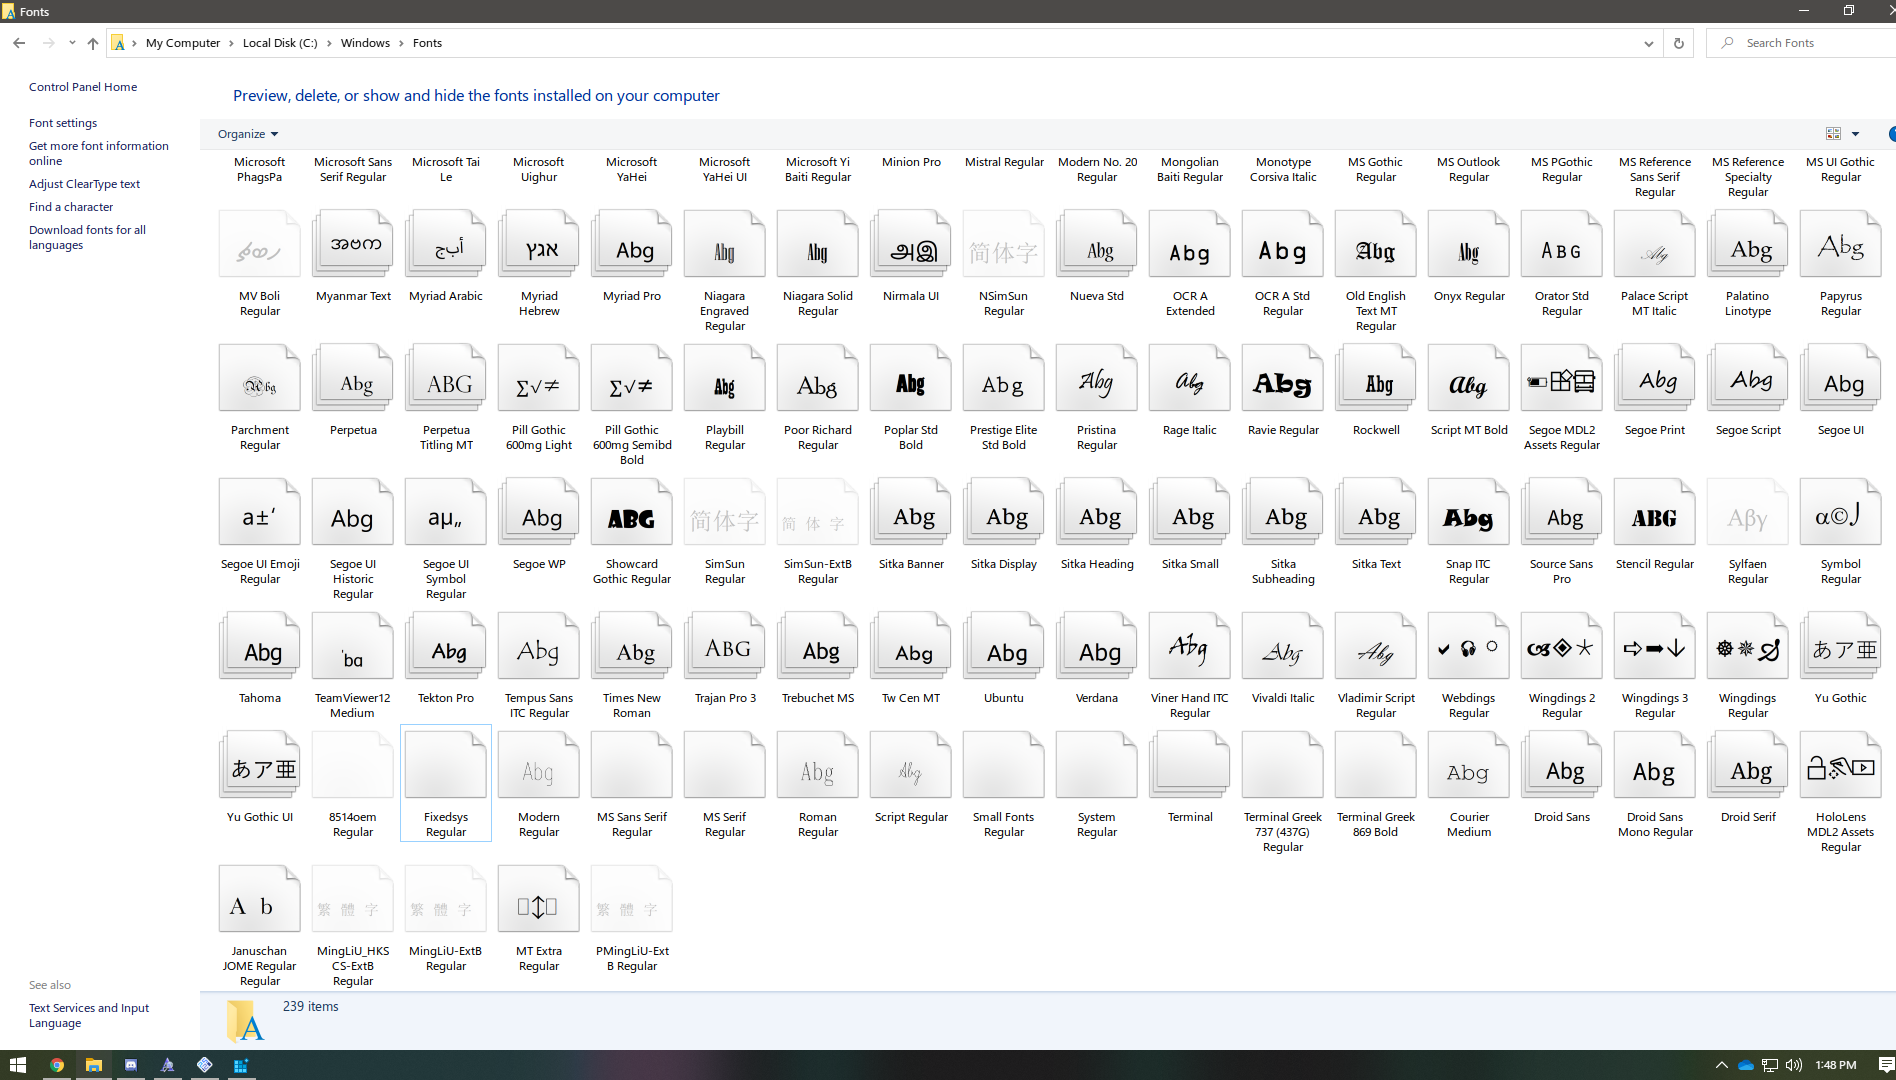This screenshot has width=1896, height=1080.
Task: Open the recent locations dropdown arrow
Action: [x=72, y=43]
